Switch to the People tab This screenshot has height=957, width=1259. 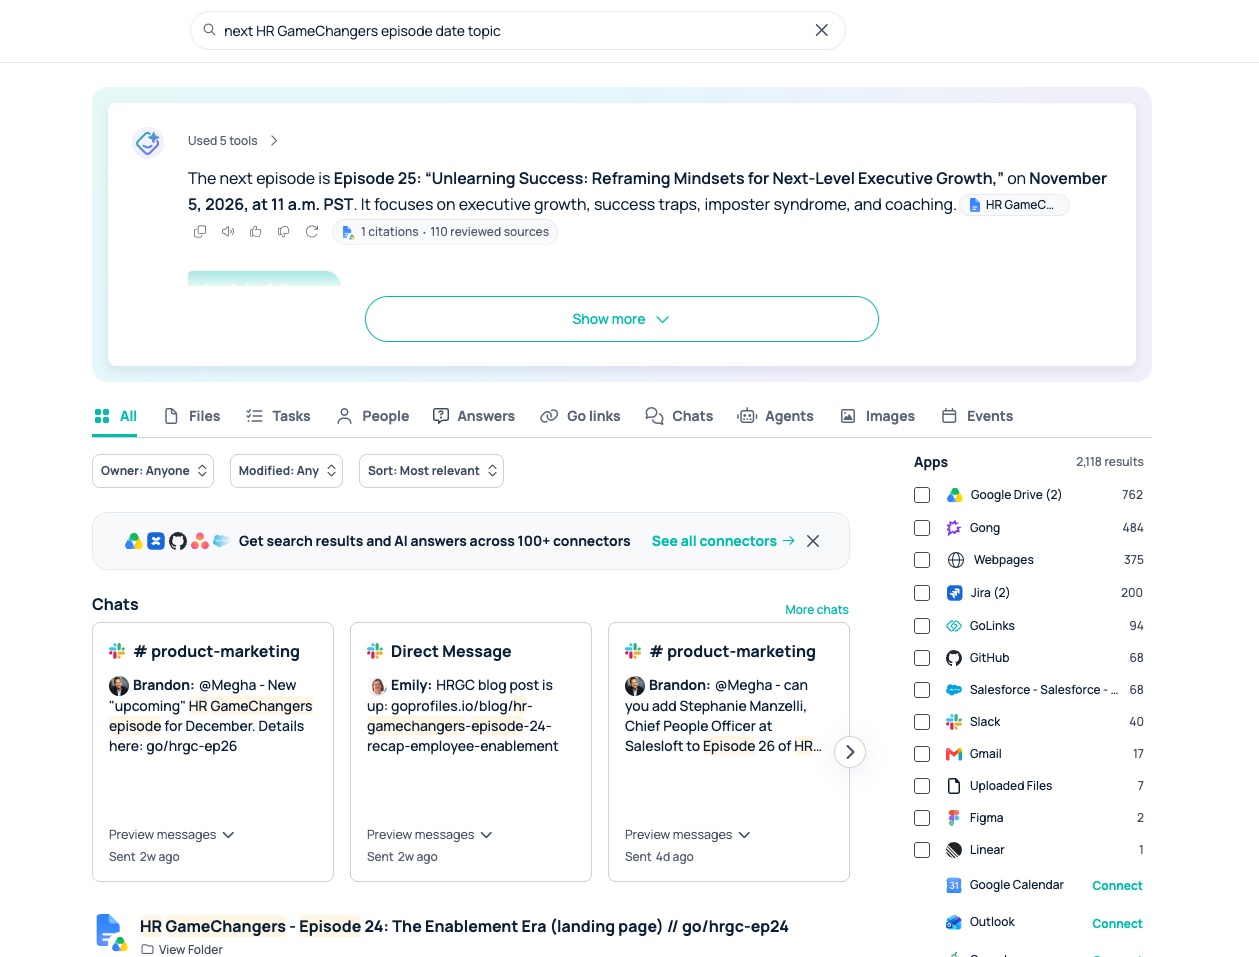click(x=372, y=416)
